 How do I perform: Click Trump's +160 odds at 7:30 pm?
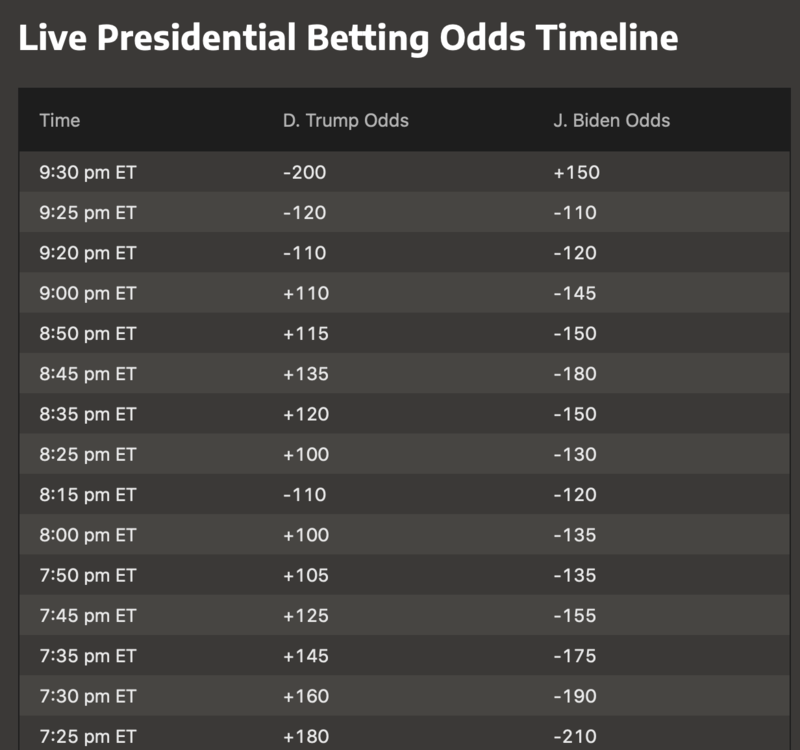point(305,697)
